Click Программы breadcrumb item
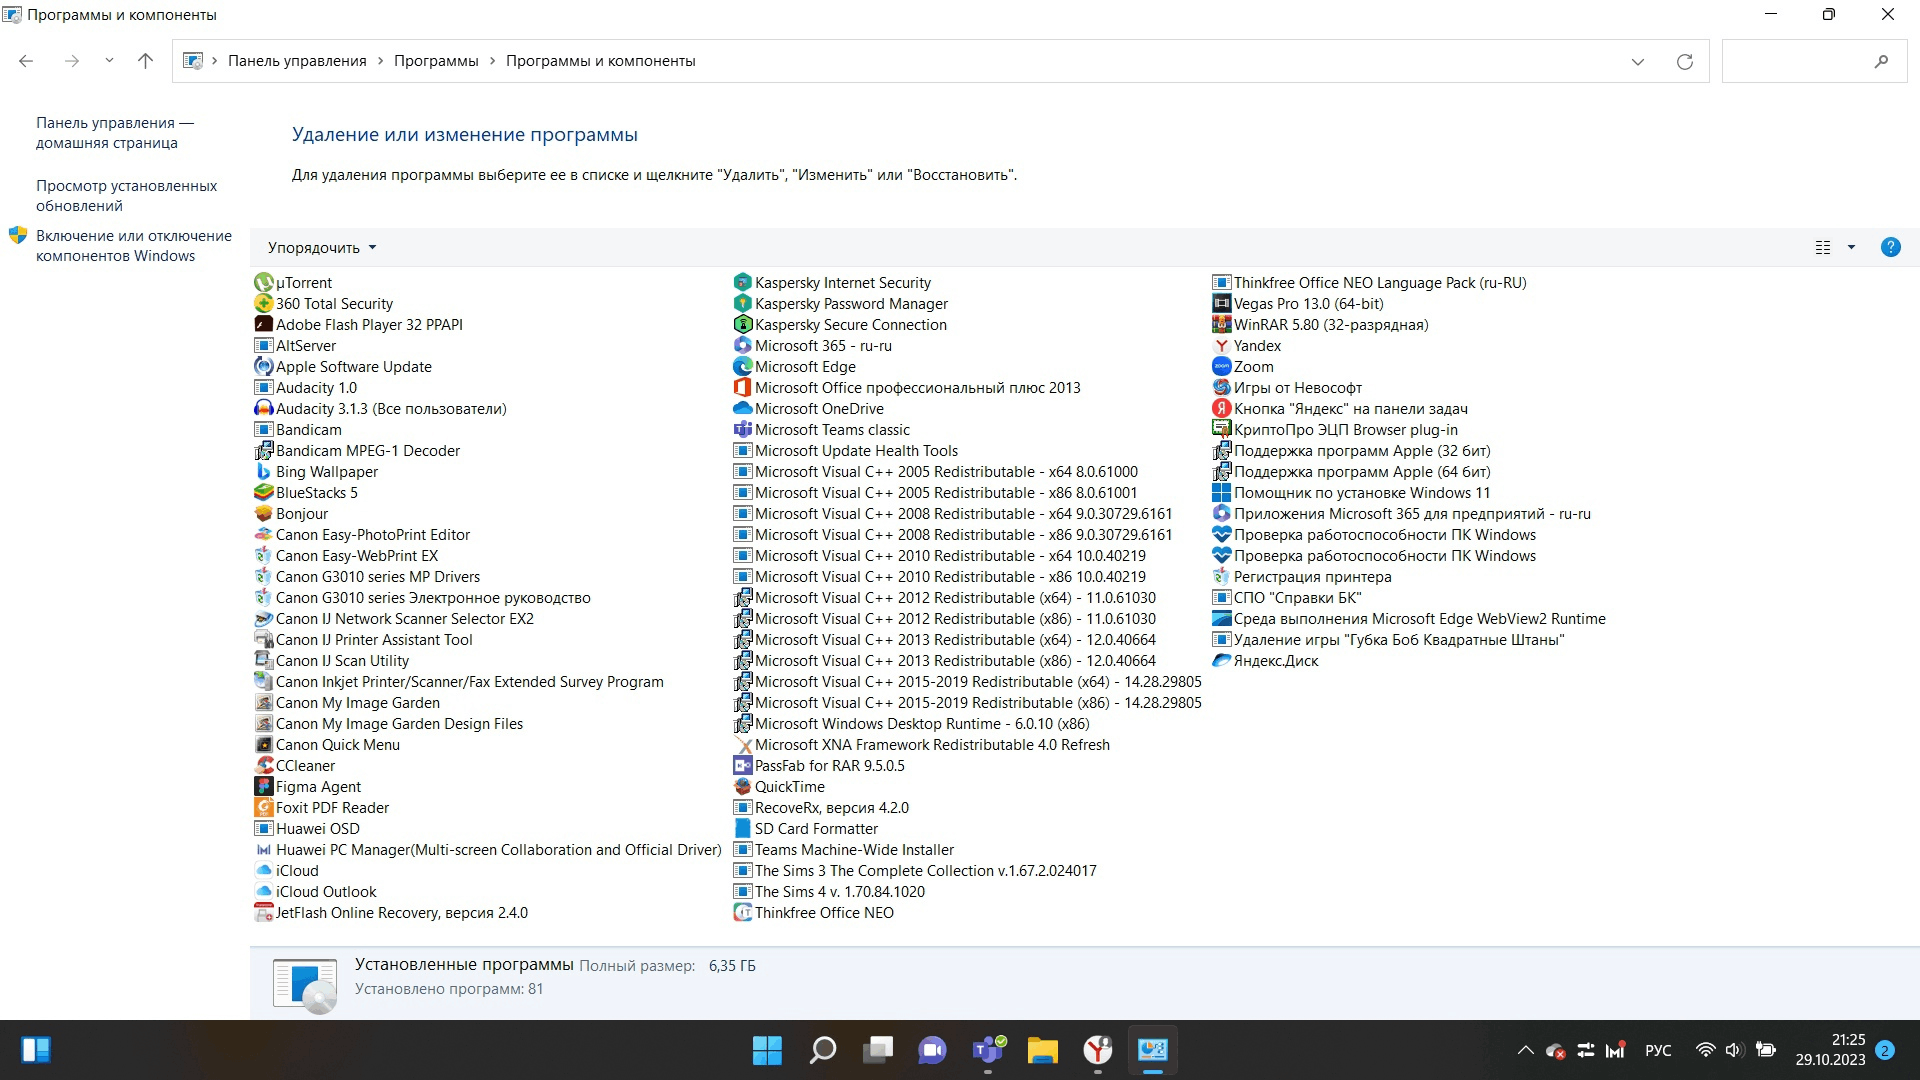 tap(436, 61)
